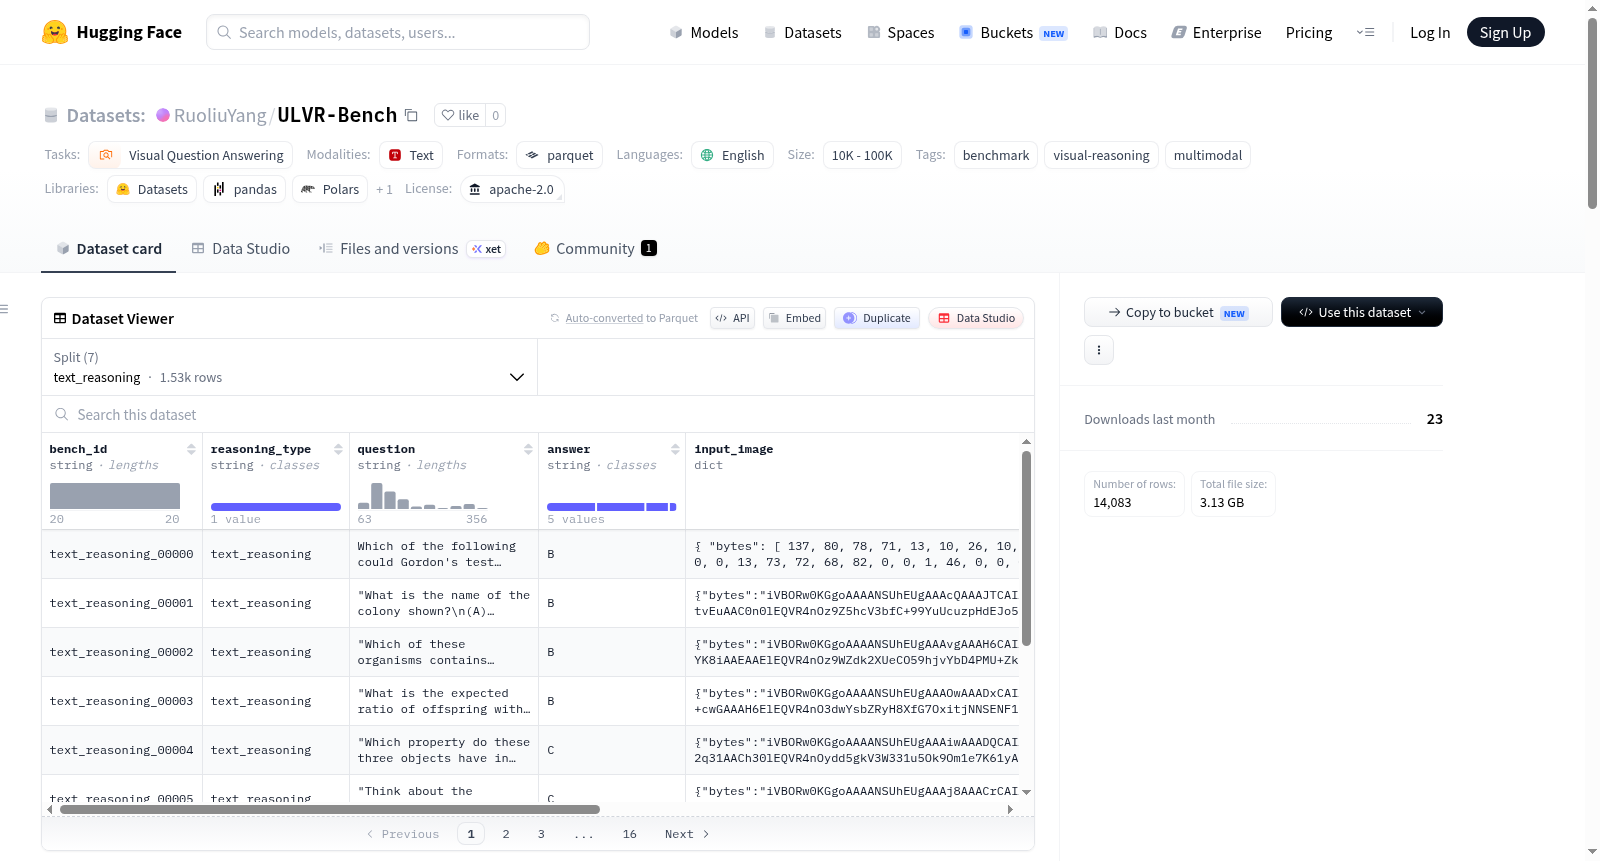Viewport: 1600px width, 861px height.
Task: Open the Use this dataset dropdown
Action: [x=1362, y=312]
